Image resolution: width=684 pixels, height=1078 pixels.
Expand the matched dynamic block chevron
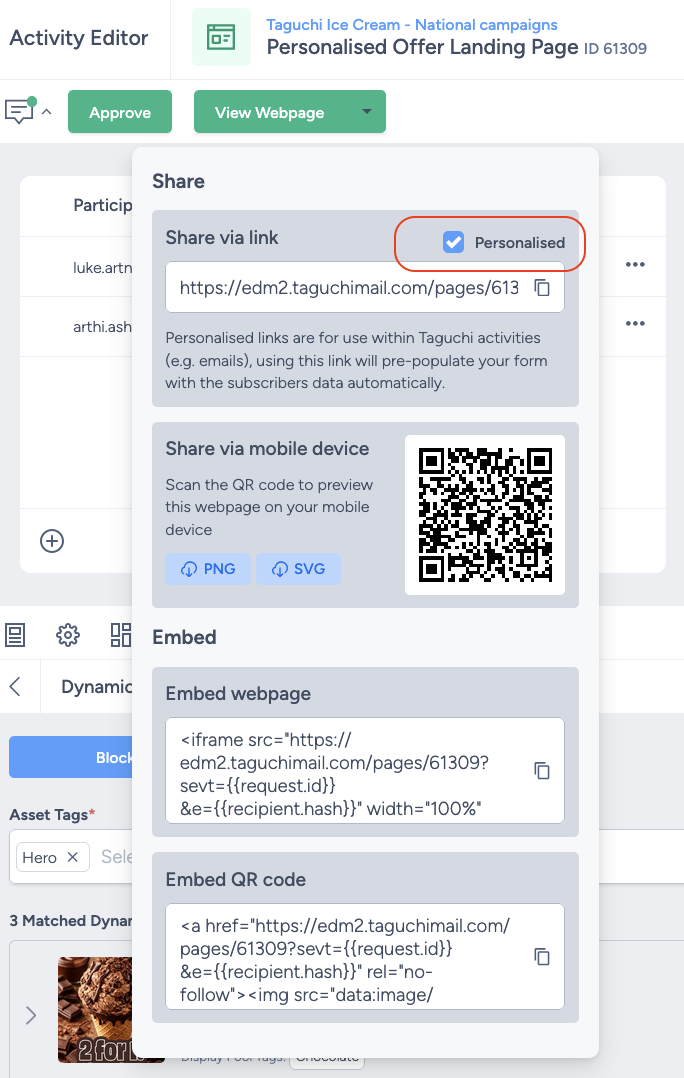[31, 1015]
